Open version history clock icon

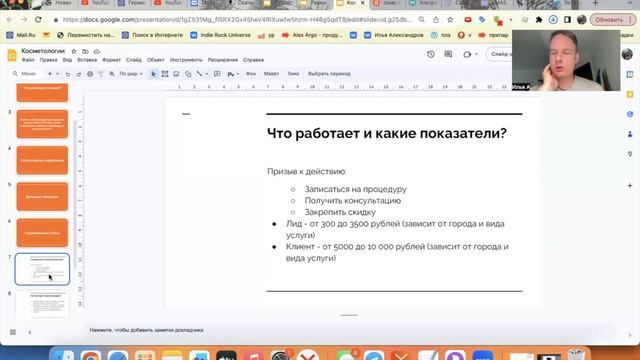point(431,54)
